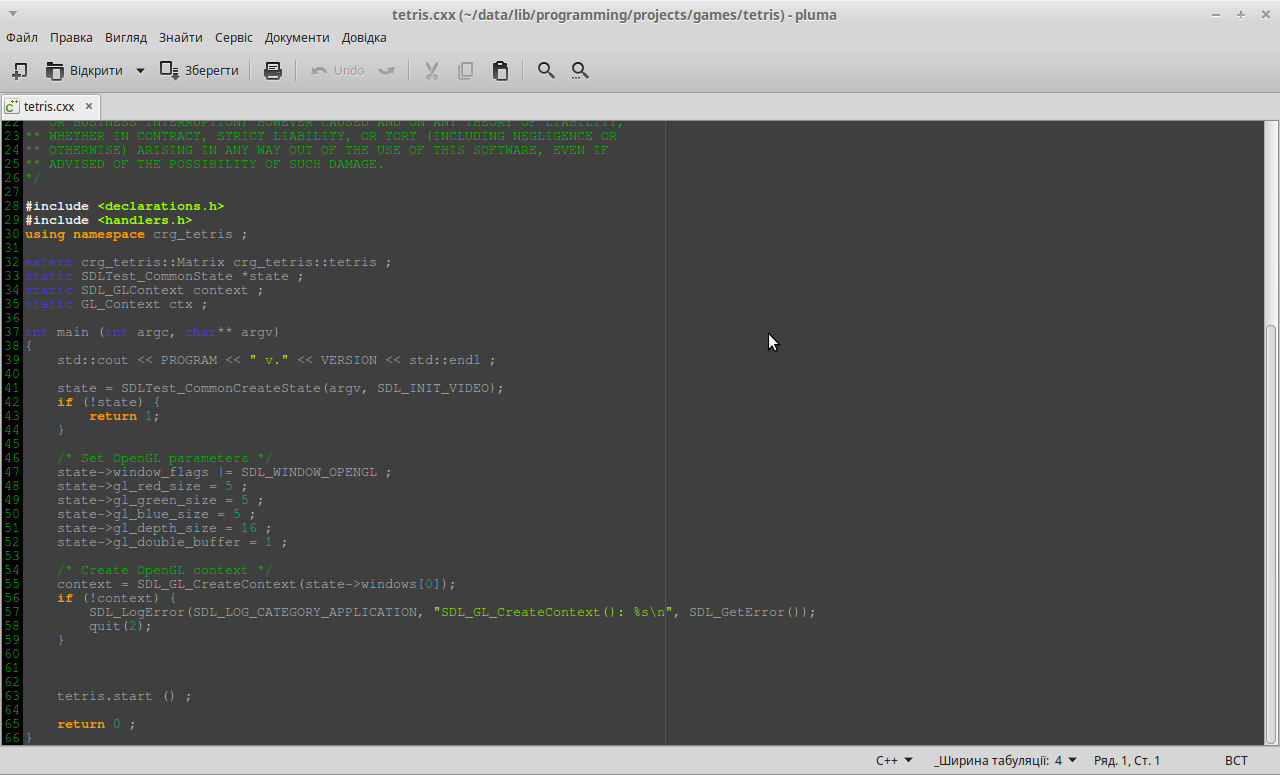1280x775 pixels.
Task: Open Find and Replace with the icon
Action: pyautogui.click(x=580, y=71)
